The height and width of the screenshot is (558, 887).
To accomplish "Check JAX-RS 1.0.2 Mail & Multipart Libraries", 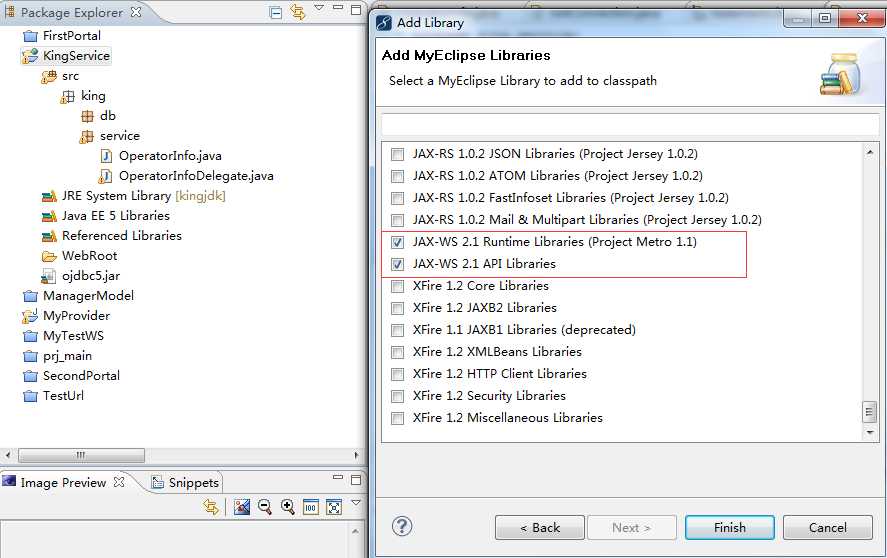I will (x=398, y=220).
